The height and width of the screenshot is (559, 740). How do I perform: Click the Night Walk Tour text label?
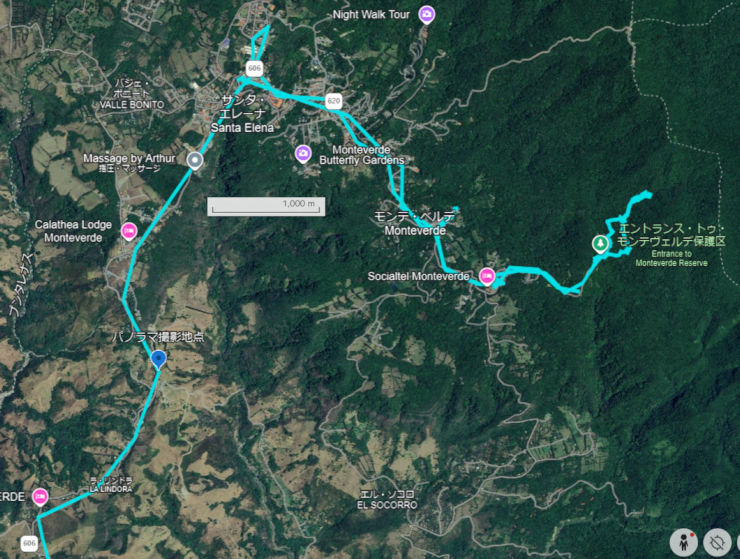click(371, 15)
